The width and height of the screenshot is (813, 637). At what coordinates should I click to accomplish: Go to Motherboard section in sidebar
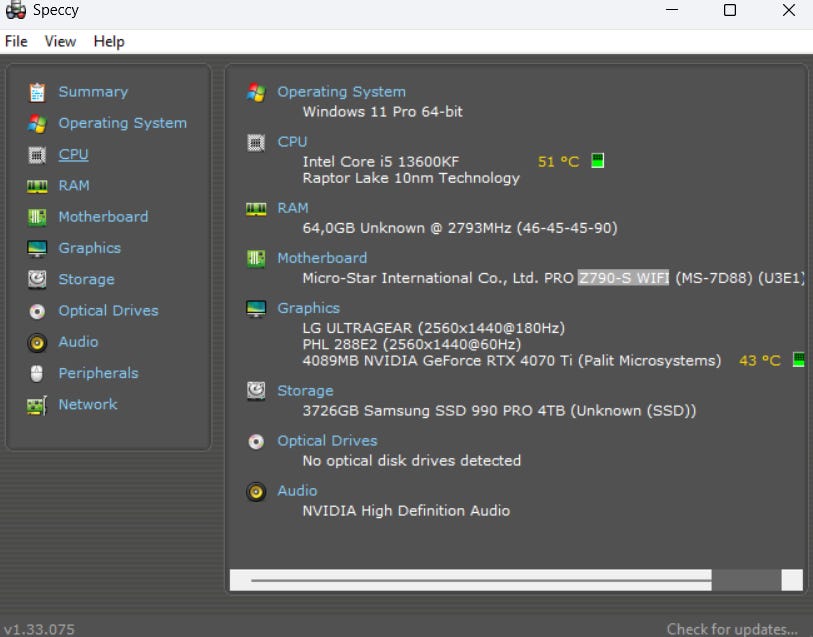tap(103, 217)
